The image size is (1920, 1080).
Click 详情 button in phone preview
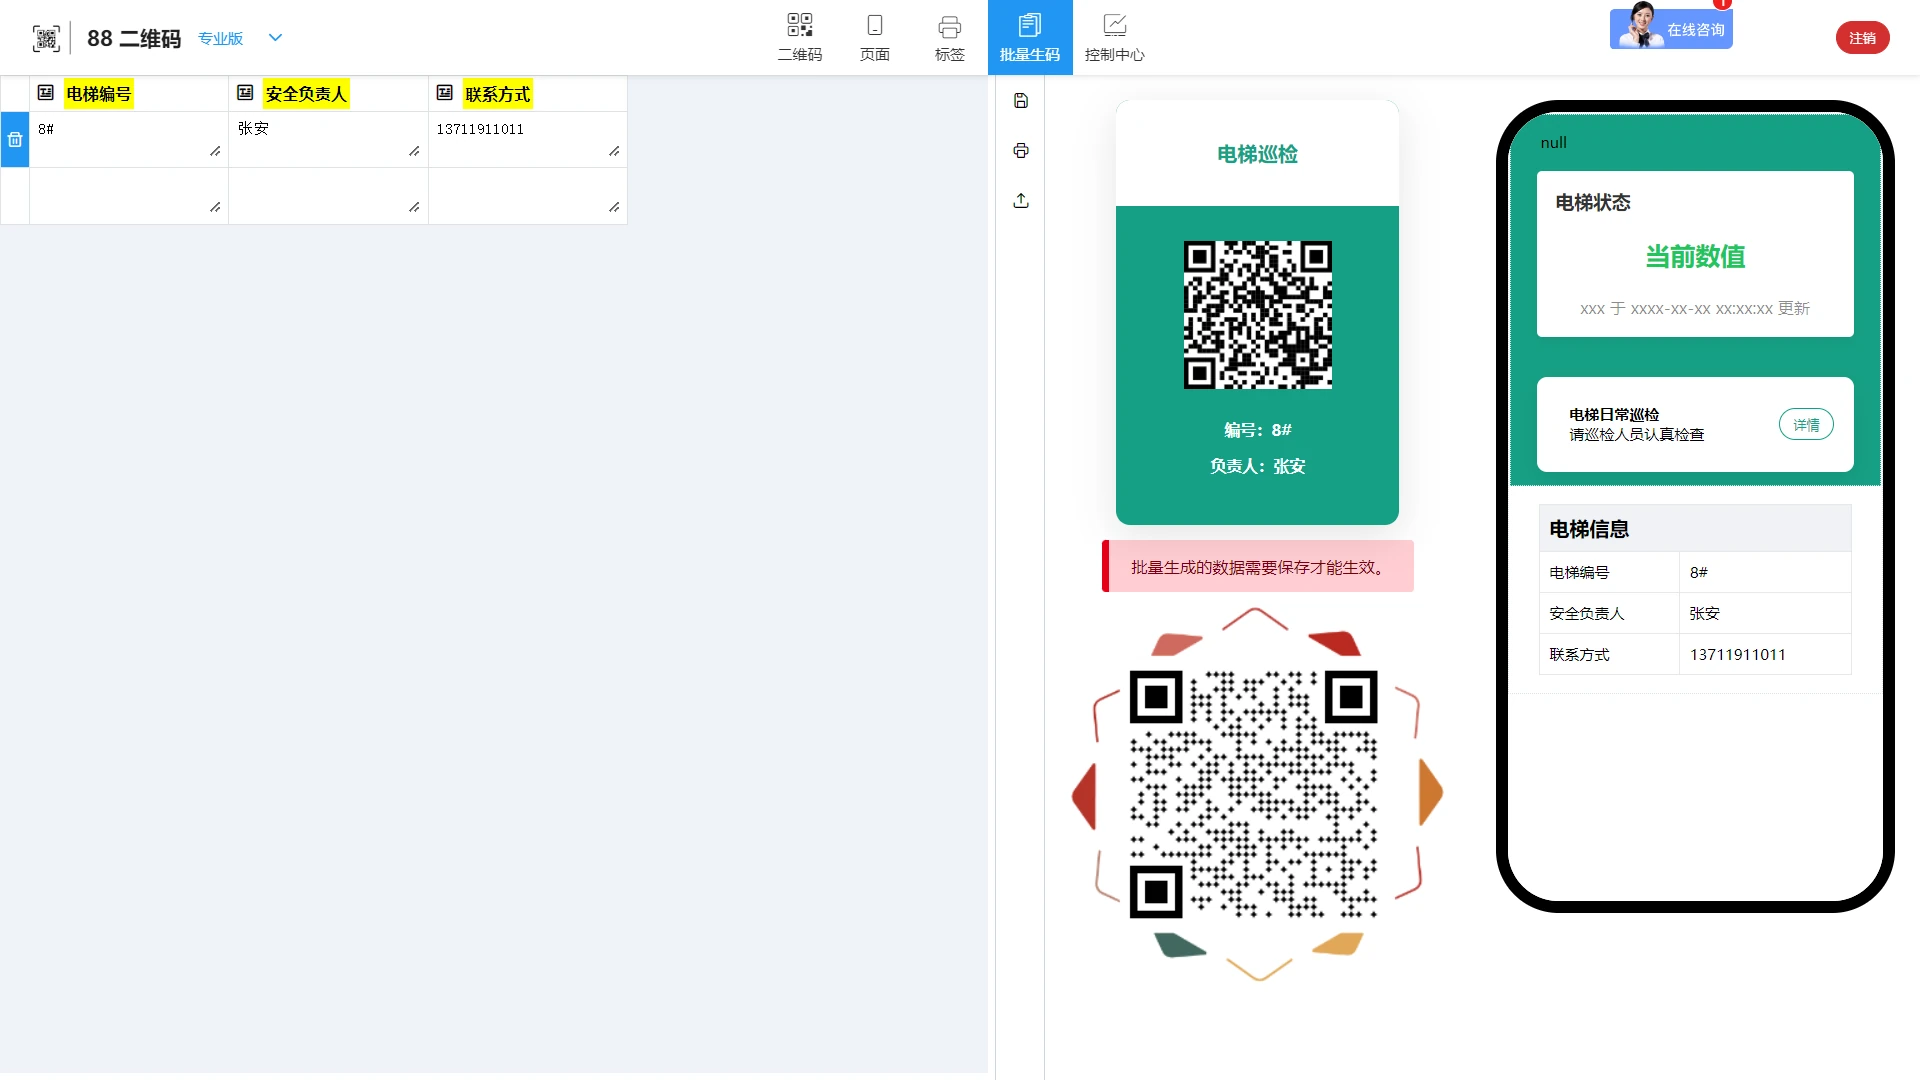click(1806, 425)
